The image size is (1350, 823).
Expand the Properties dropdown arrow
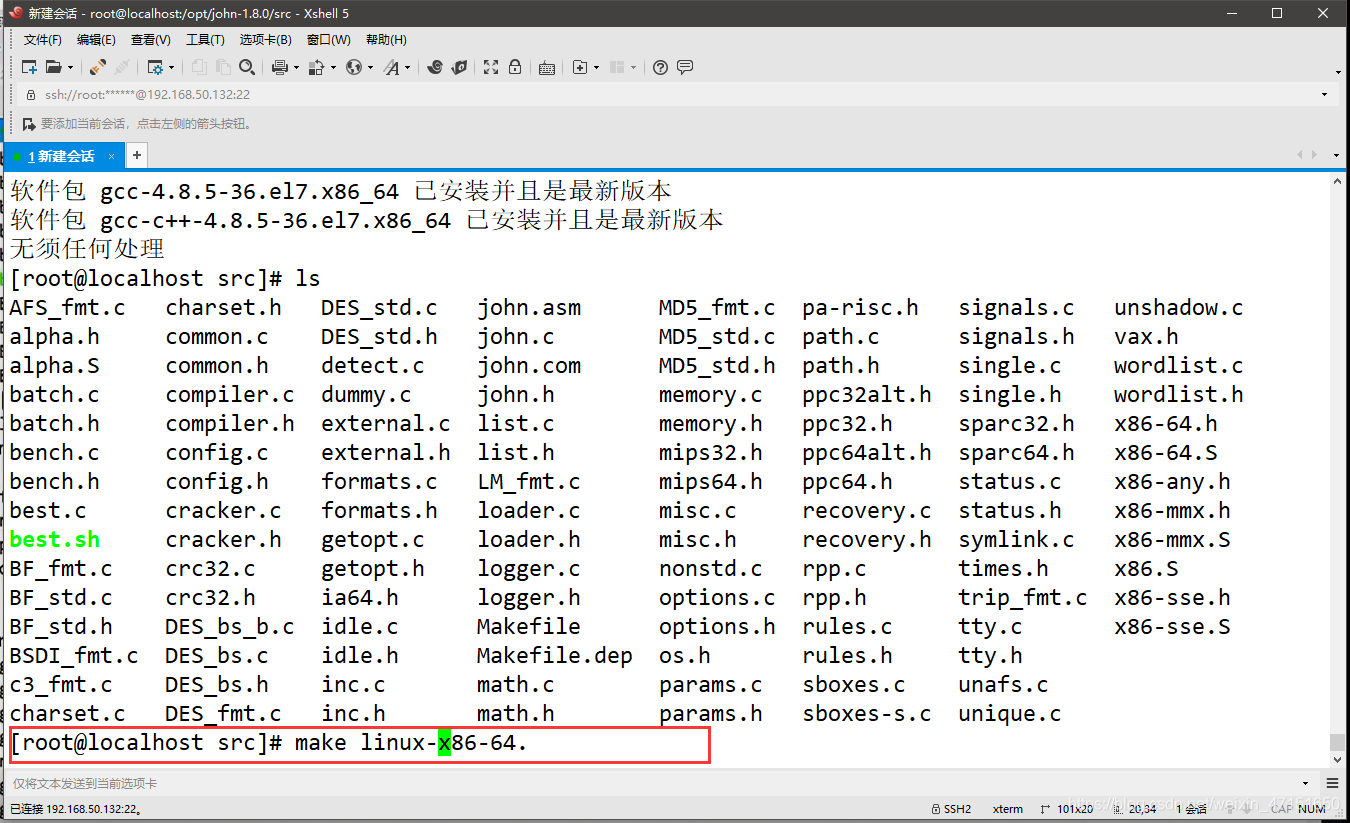coord(172,68)
